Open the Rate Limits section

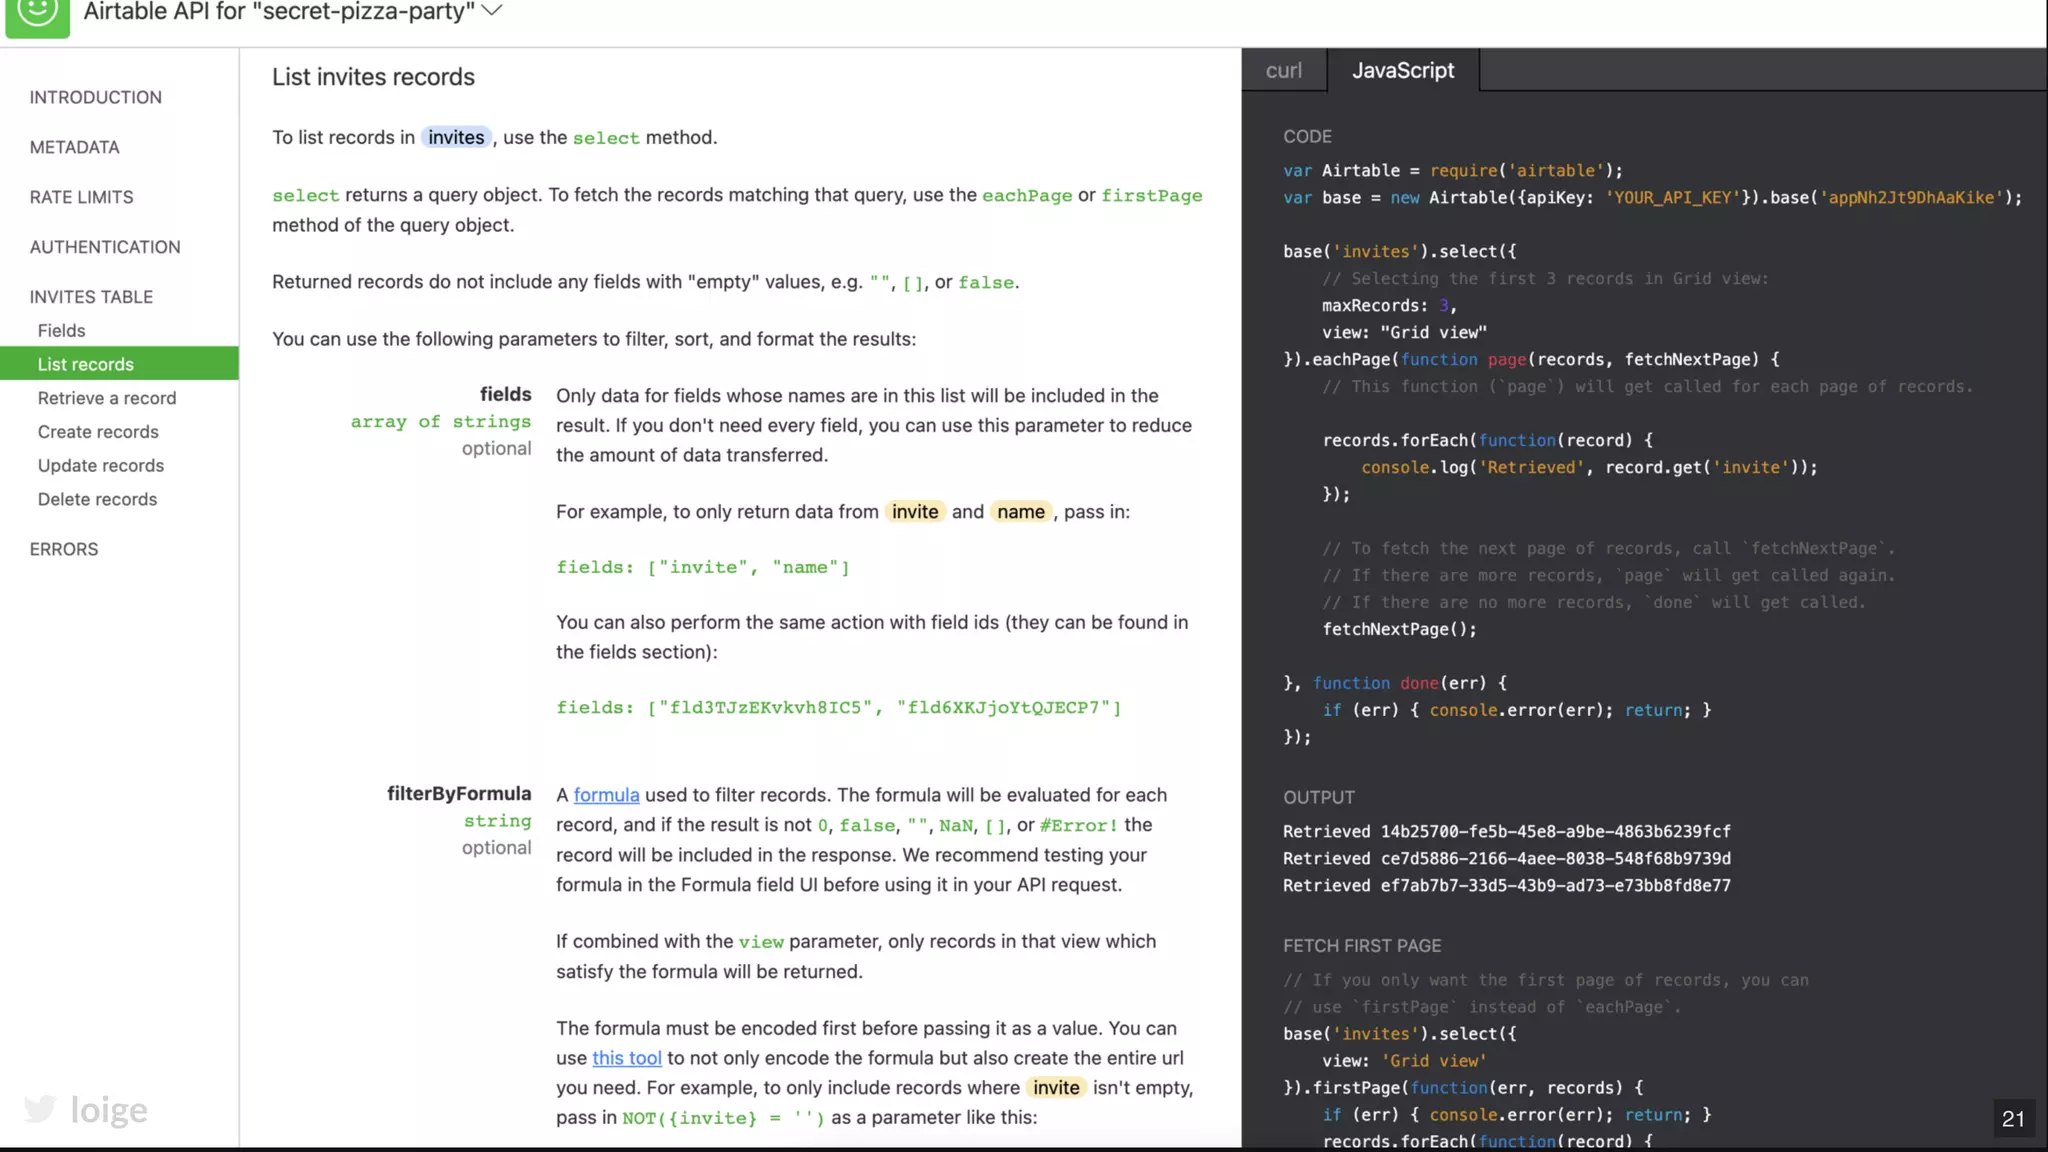click(x=81, y=197)
